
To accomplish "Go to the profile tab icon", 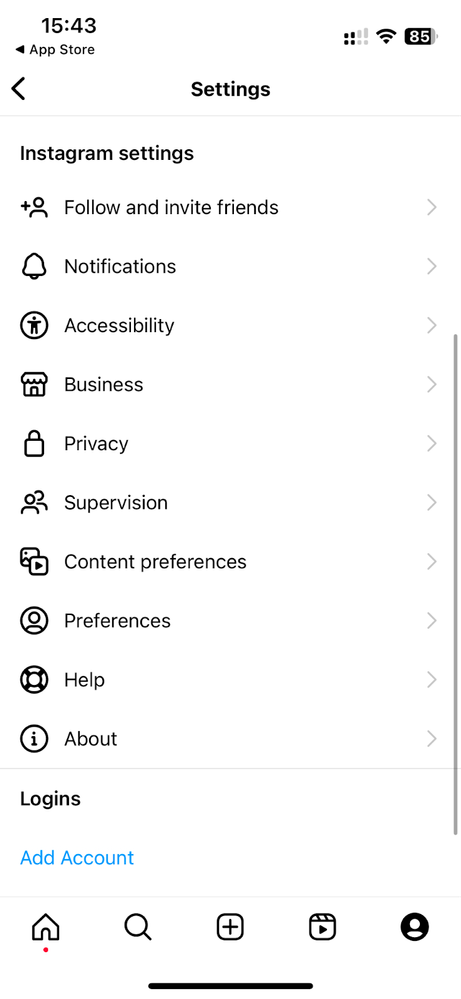I will (415, 926).
